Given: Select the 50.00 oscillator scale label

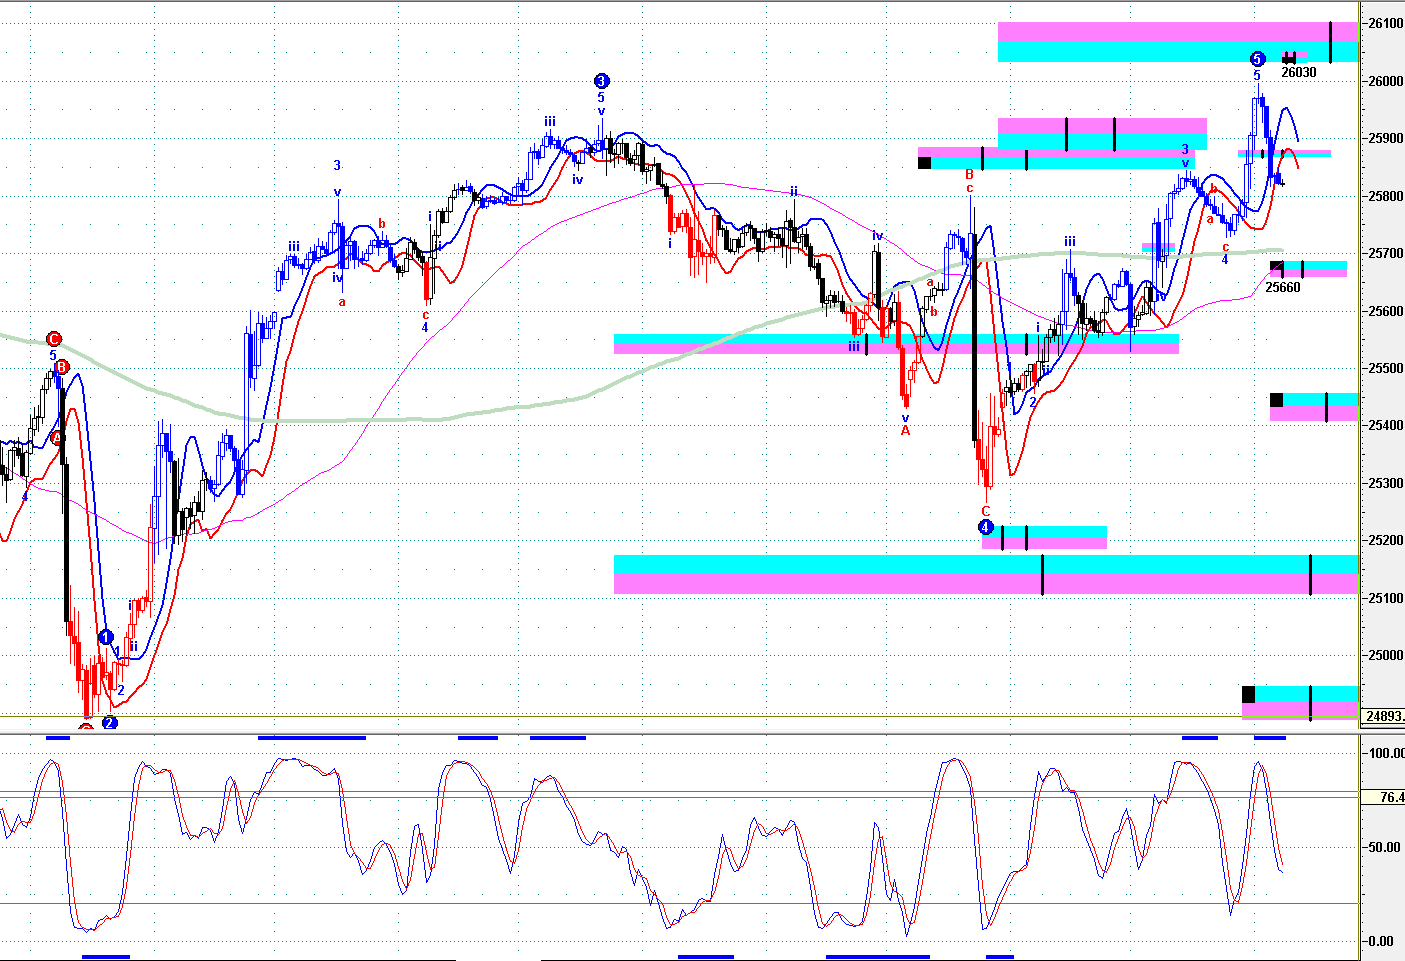Looking at the screenshot, I should coord(1386,847).
